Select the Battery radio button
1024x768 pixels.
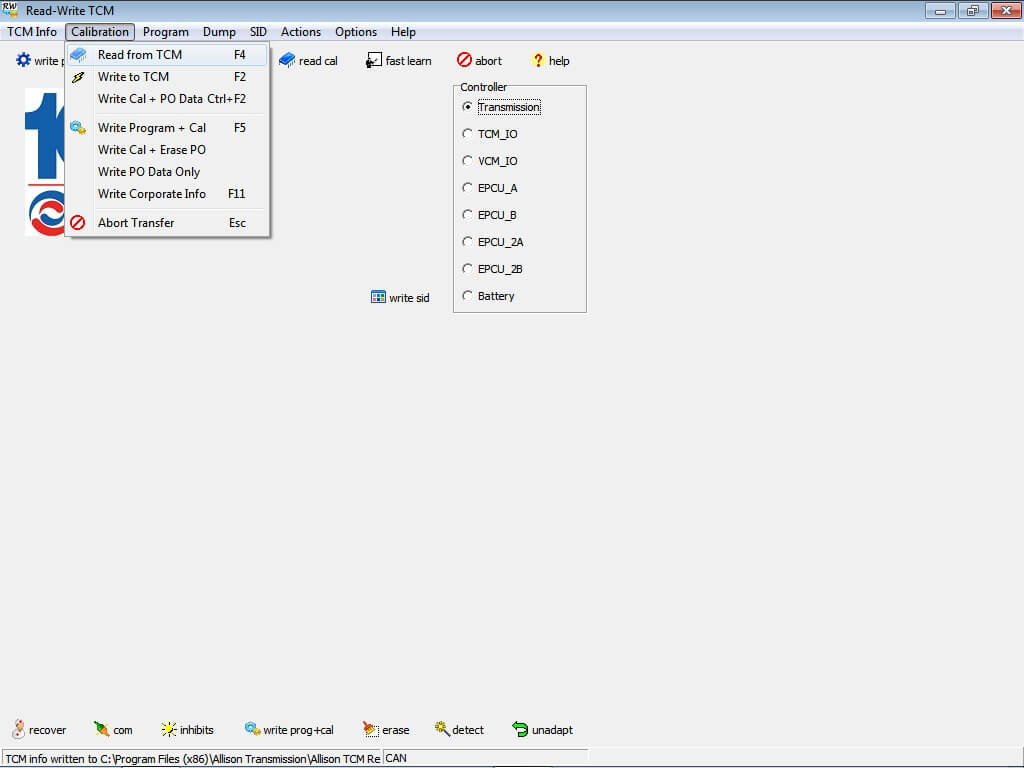467,296
